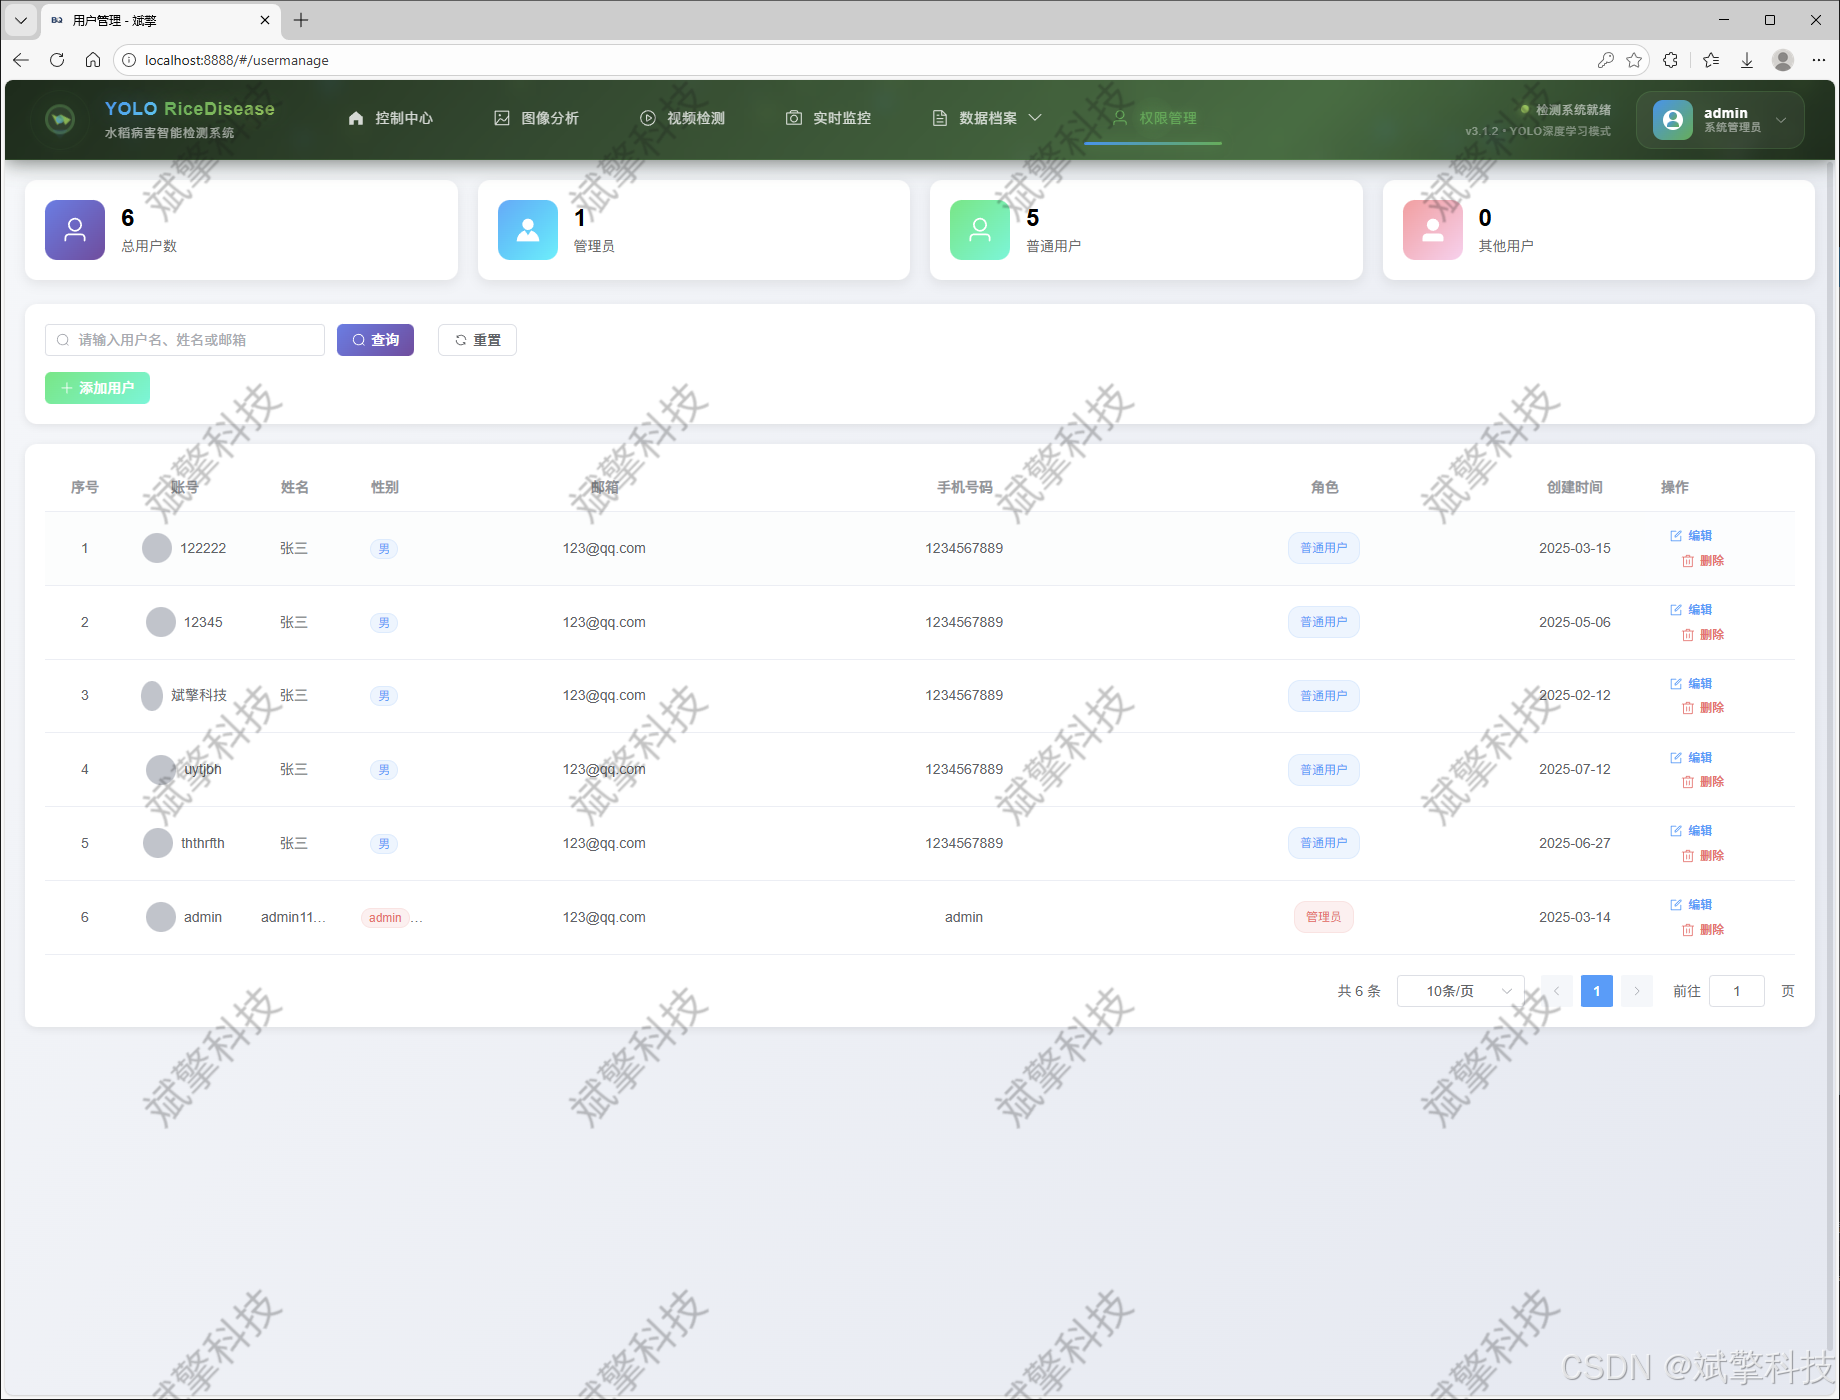Delete user ththrfth
The width and height of the screenshot is (1840, 1400).
1703,856
